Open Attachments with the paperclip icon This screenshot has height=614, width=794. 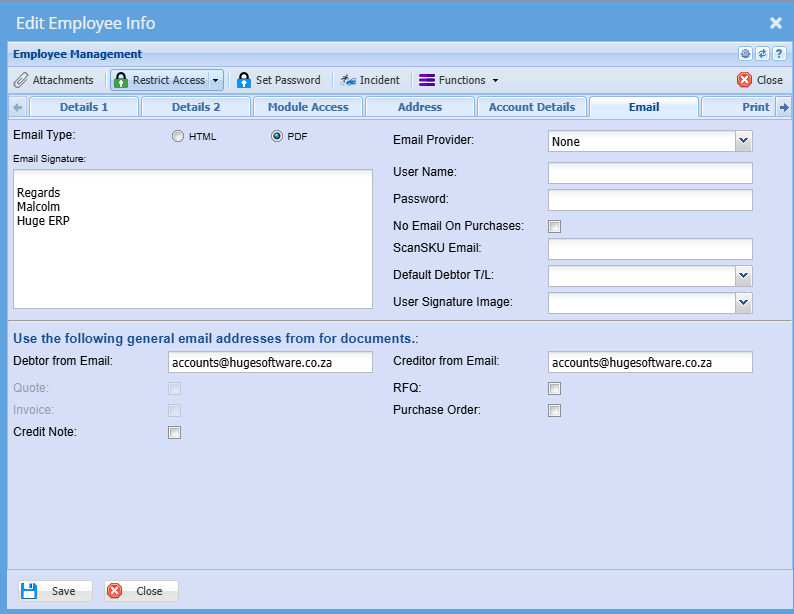(x=21, y=80)
